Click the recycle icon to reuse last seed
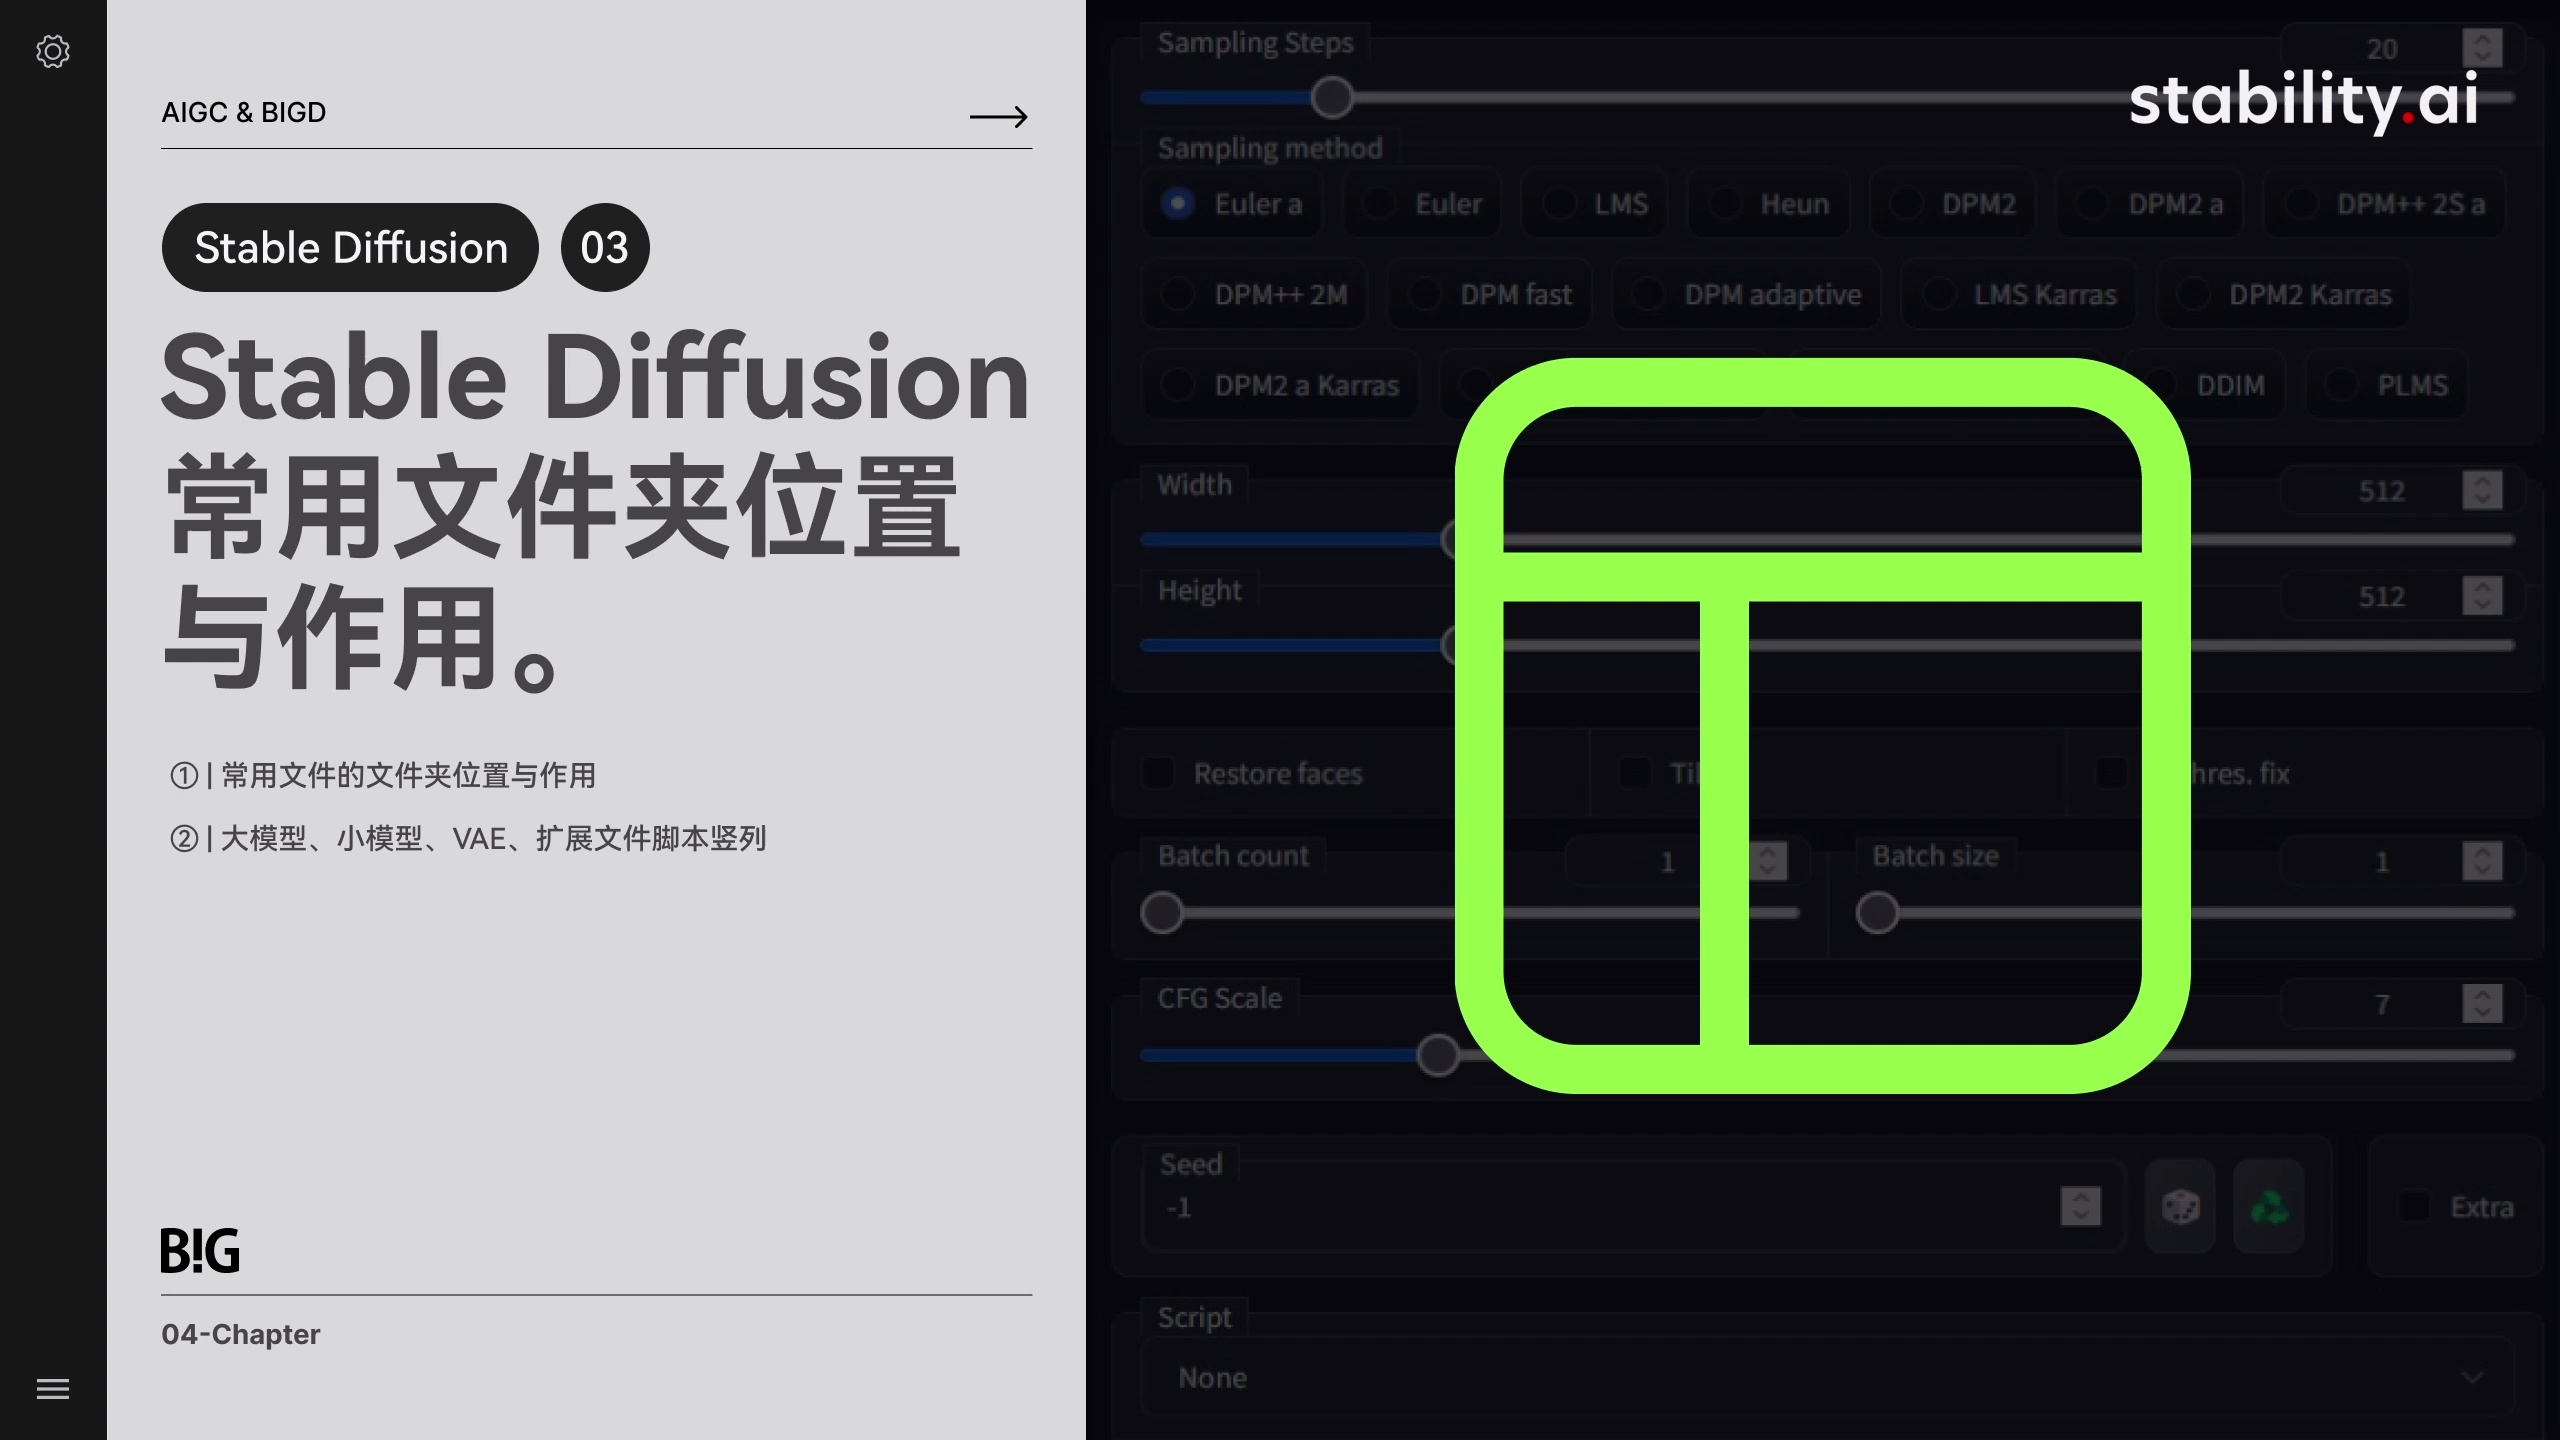 [x=2270, y=1207]
